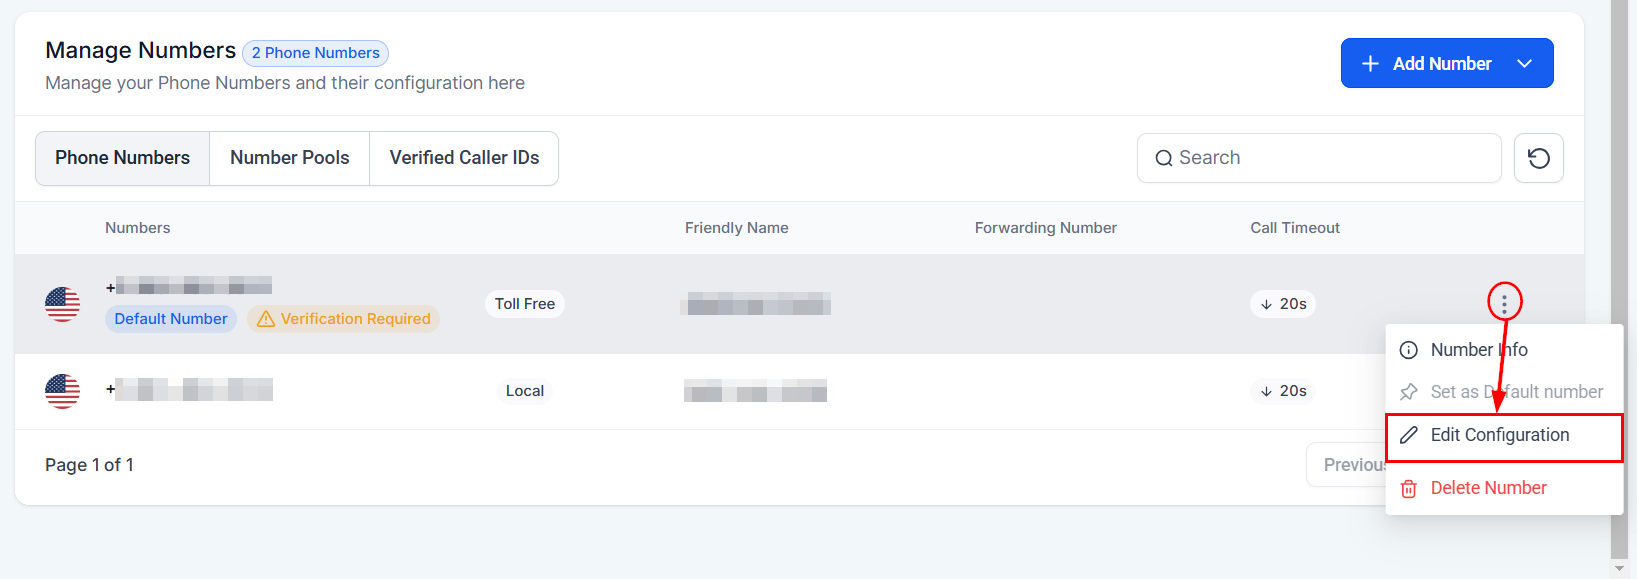Screen dimensions: 1637x579
Task: Open the Verified Caller IDs tab
Action: [464, 158]
